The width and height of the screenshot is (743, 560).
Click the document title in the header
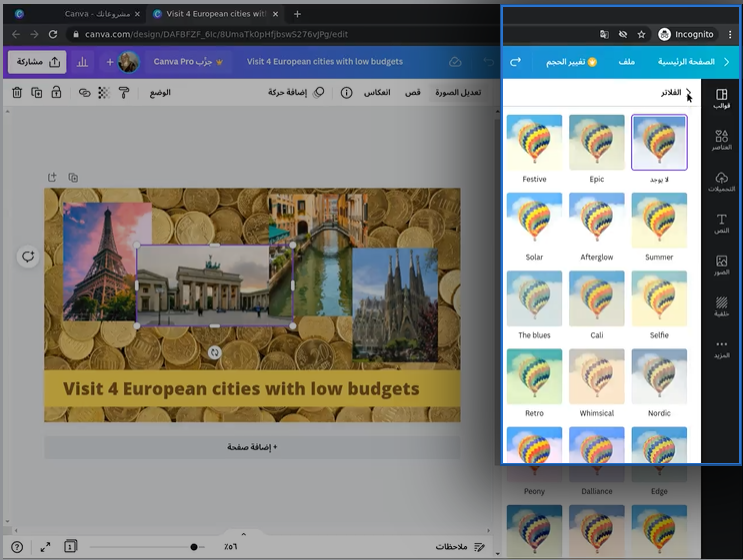tap(325, 62)
